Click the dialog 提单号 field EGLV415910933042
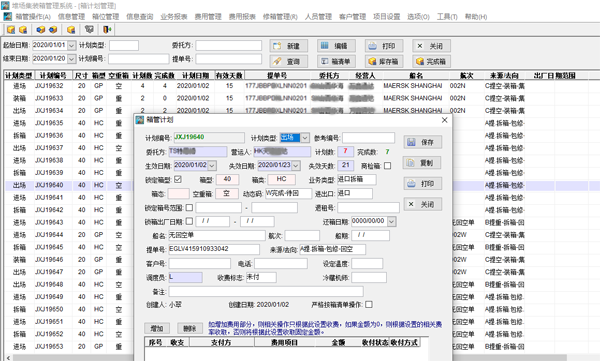Screen dimensions: 600x361 coord(214,249)
